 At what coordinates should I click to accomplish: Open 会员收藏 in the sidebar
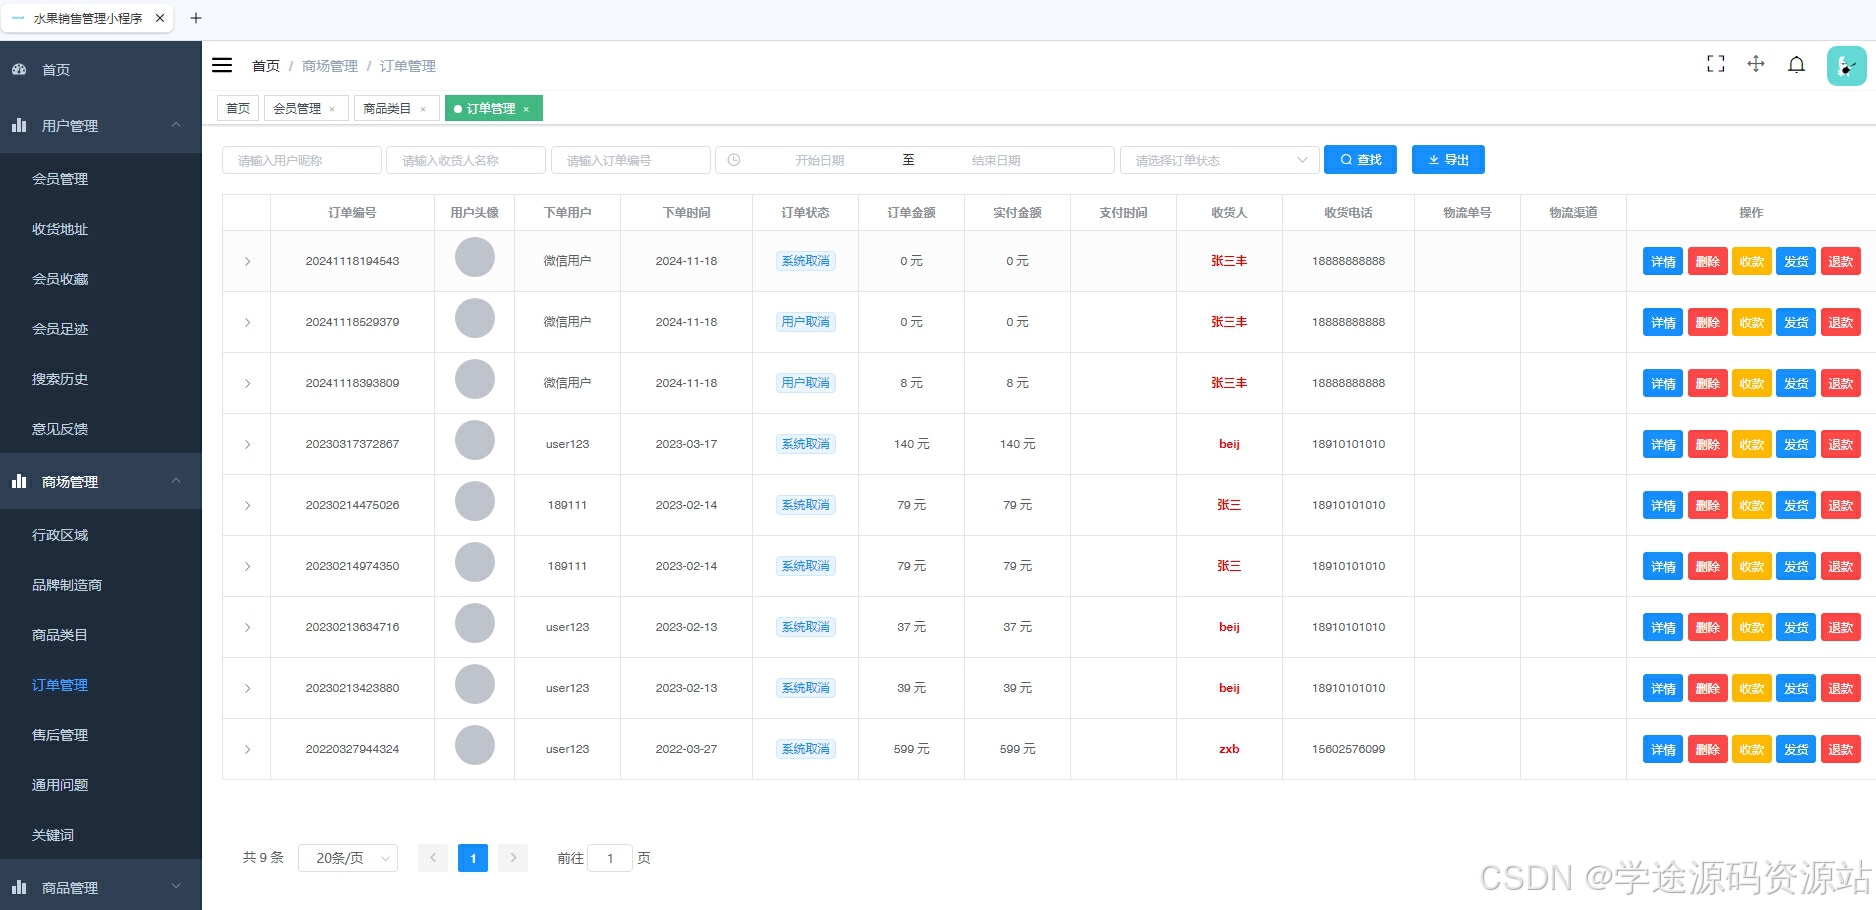pos(100,279)
